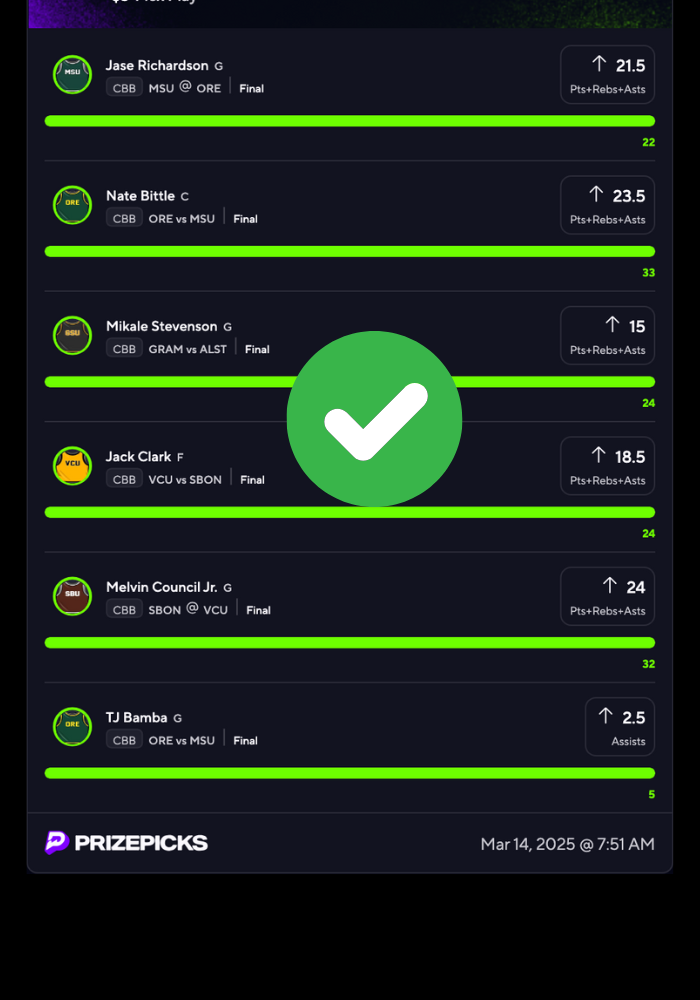Viewport: 700px width, 1000px height.
Task: Click the Mar 14, 2025 timestamp
Action: click(x=567, y=844)
